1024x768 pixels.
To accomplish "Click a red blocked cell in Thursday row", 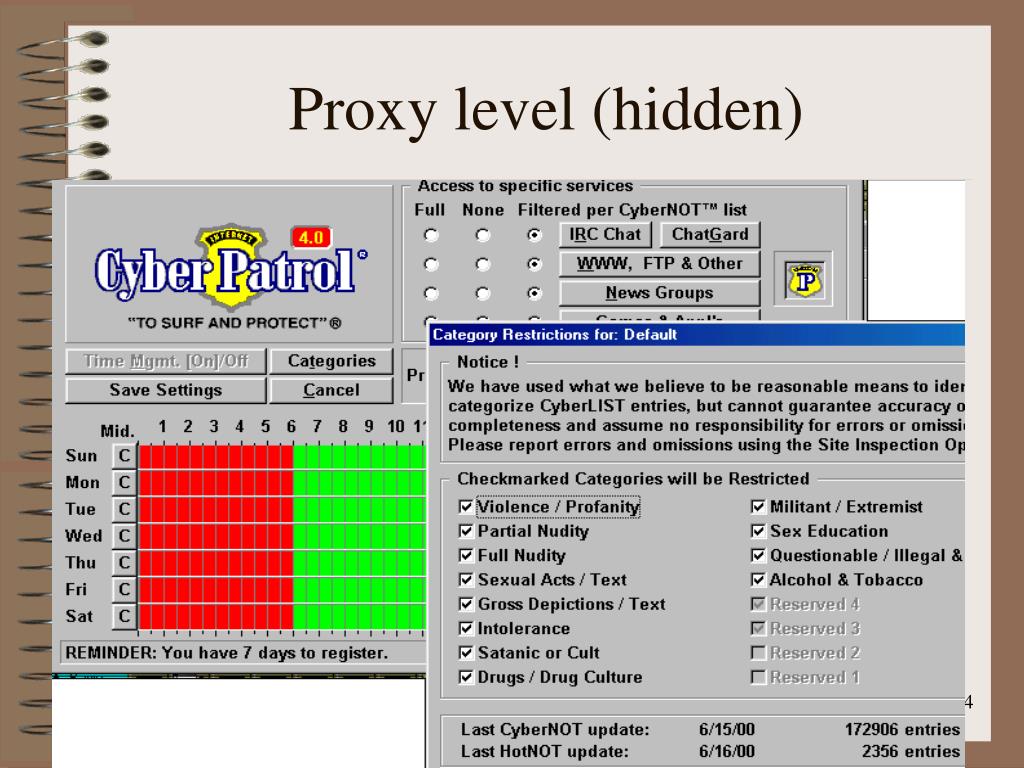I will pos(216,563).
